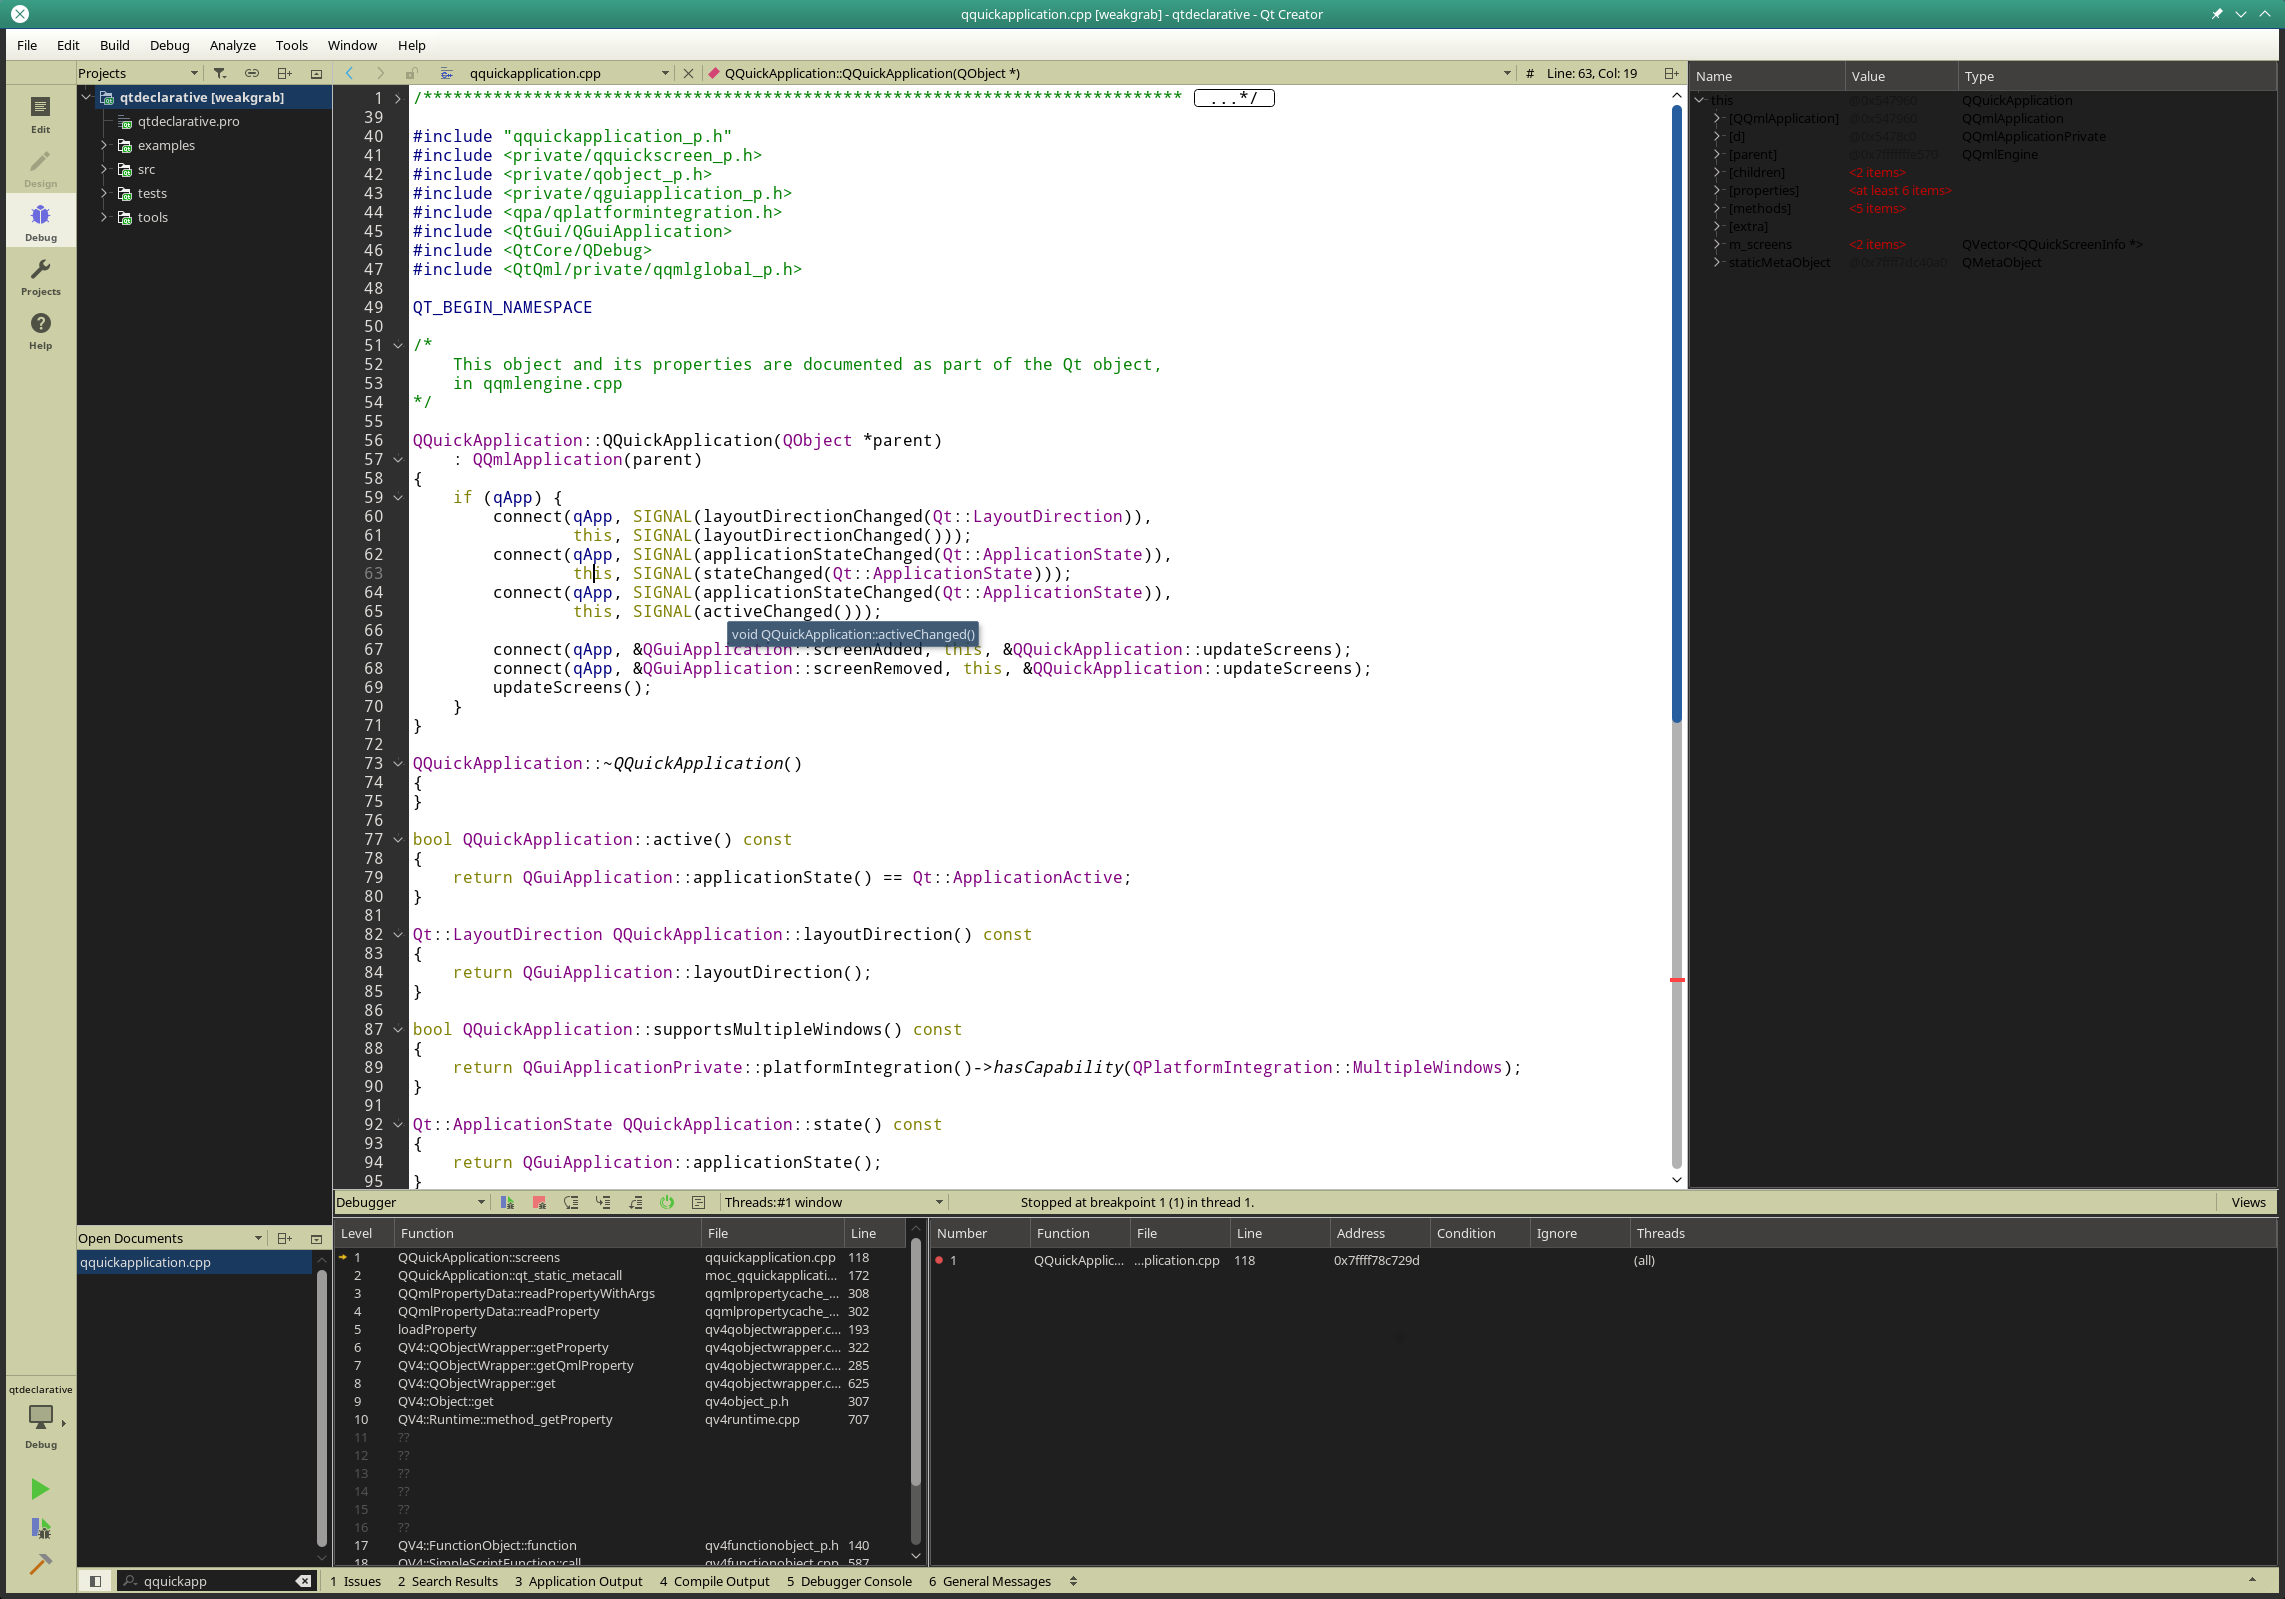
Task: Open the Debugger Console output tab
Action: tap(849, 1581)
